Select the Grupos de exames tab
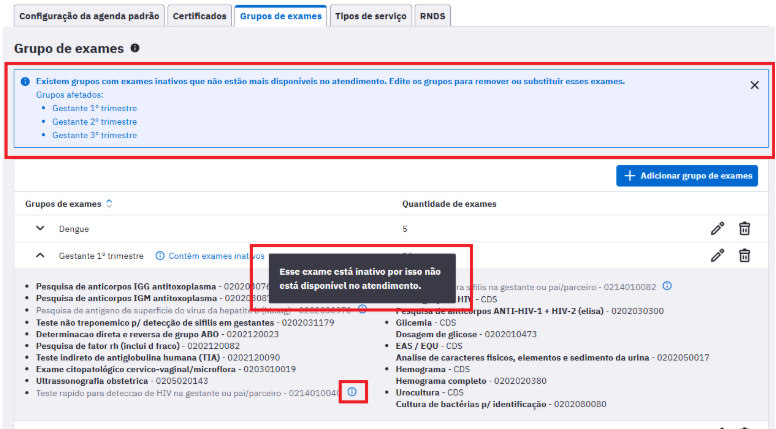 281,17
